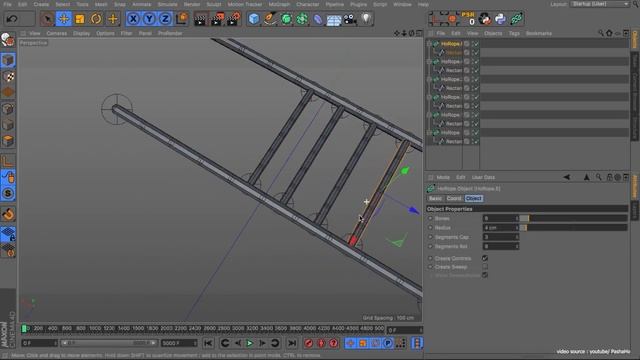The height and width of the screenshot is (360, 640).
Task: Adjust the Radius slider
Action: (x=573, y=228)
